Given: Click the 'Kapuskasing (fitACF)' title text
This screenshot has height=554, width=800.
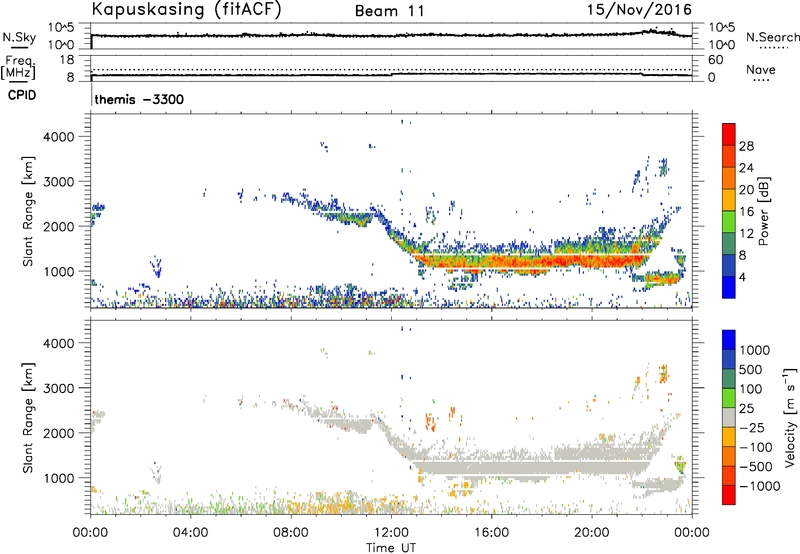Looking at the screenshot, I should pos(187,10).
